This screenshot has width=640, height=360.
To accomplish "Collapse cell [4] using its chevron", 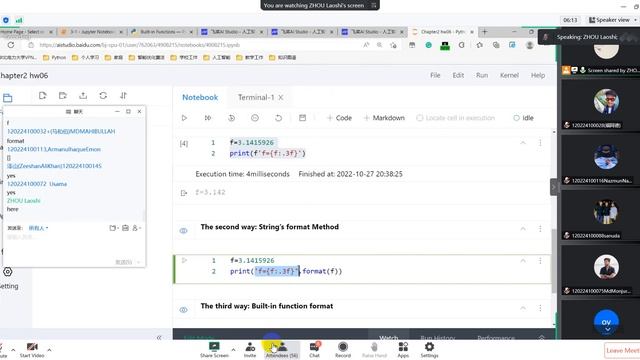I will coord(523,142).
